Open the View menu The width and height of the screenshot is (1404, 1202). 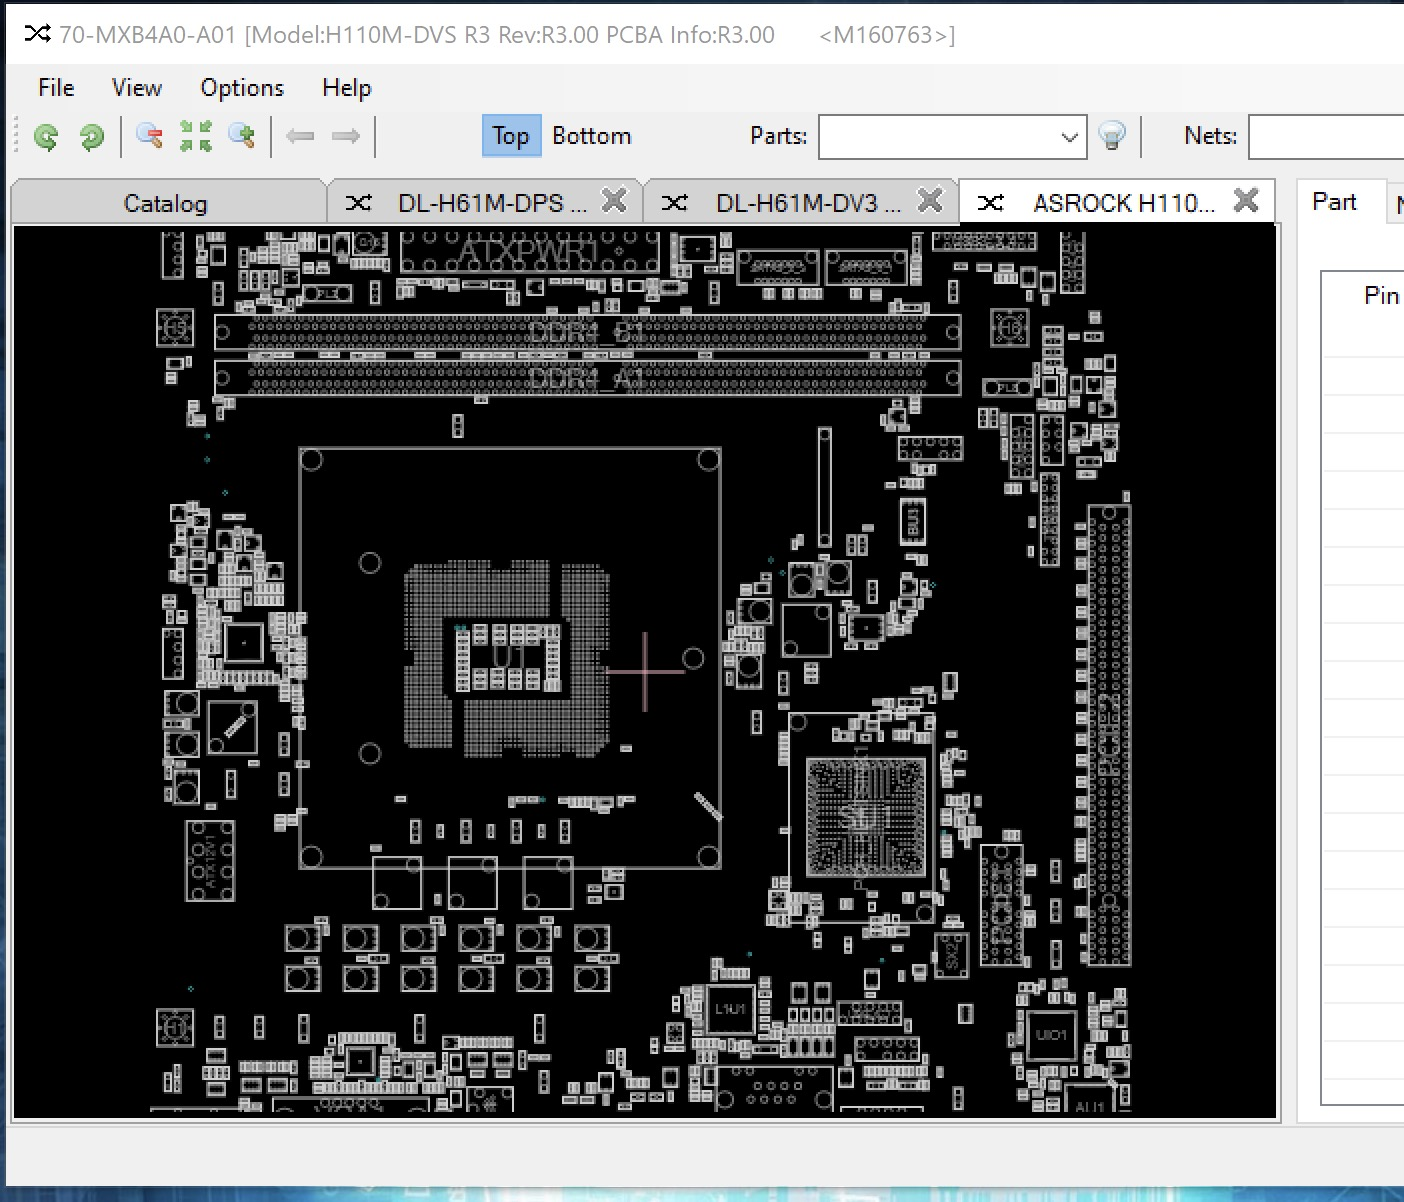point(137,88)
